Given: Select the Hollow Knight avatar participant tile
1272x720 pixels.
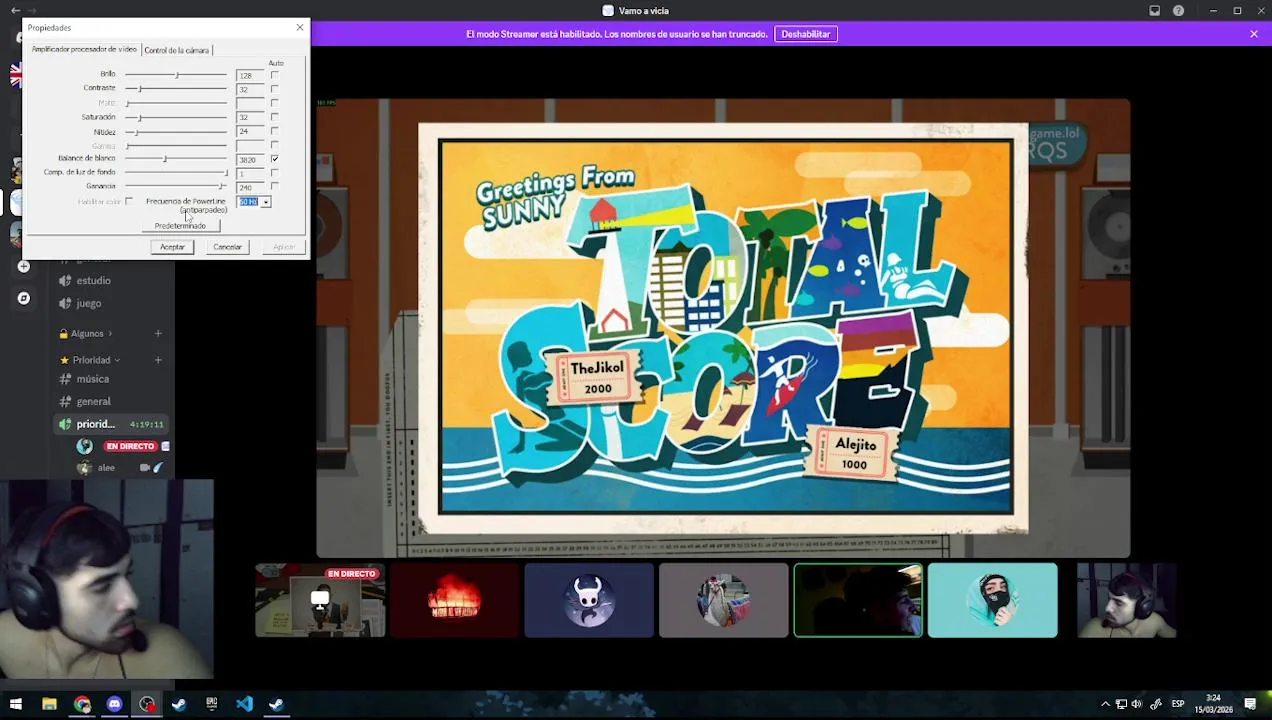Looking at the screenshot, I should 589,600.
